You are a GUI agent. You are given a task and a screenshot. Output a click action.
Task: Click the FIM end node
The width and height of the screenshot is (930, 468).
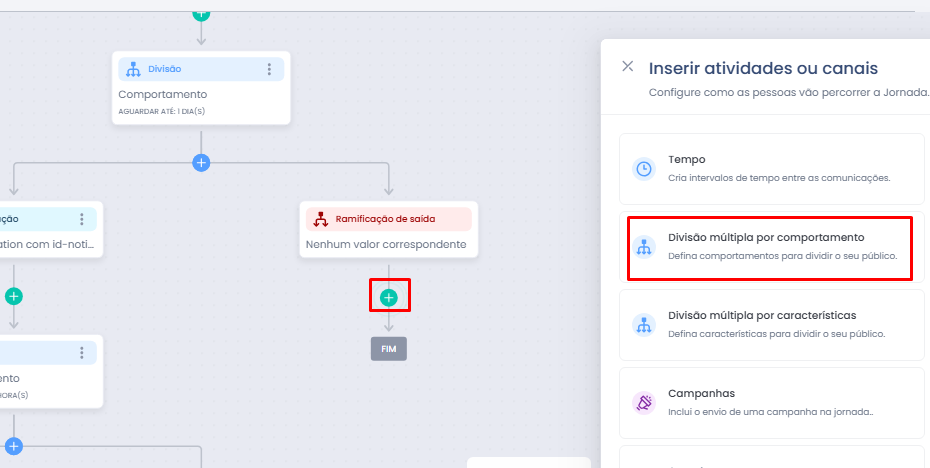click(389, 349)
